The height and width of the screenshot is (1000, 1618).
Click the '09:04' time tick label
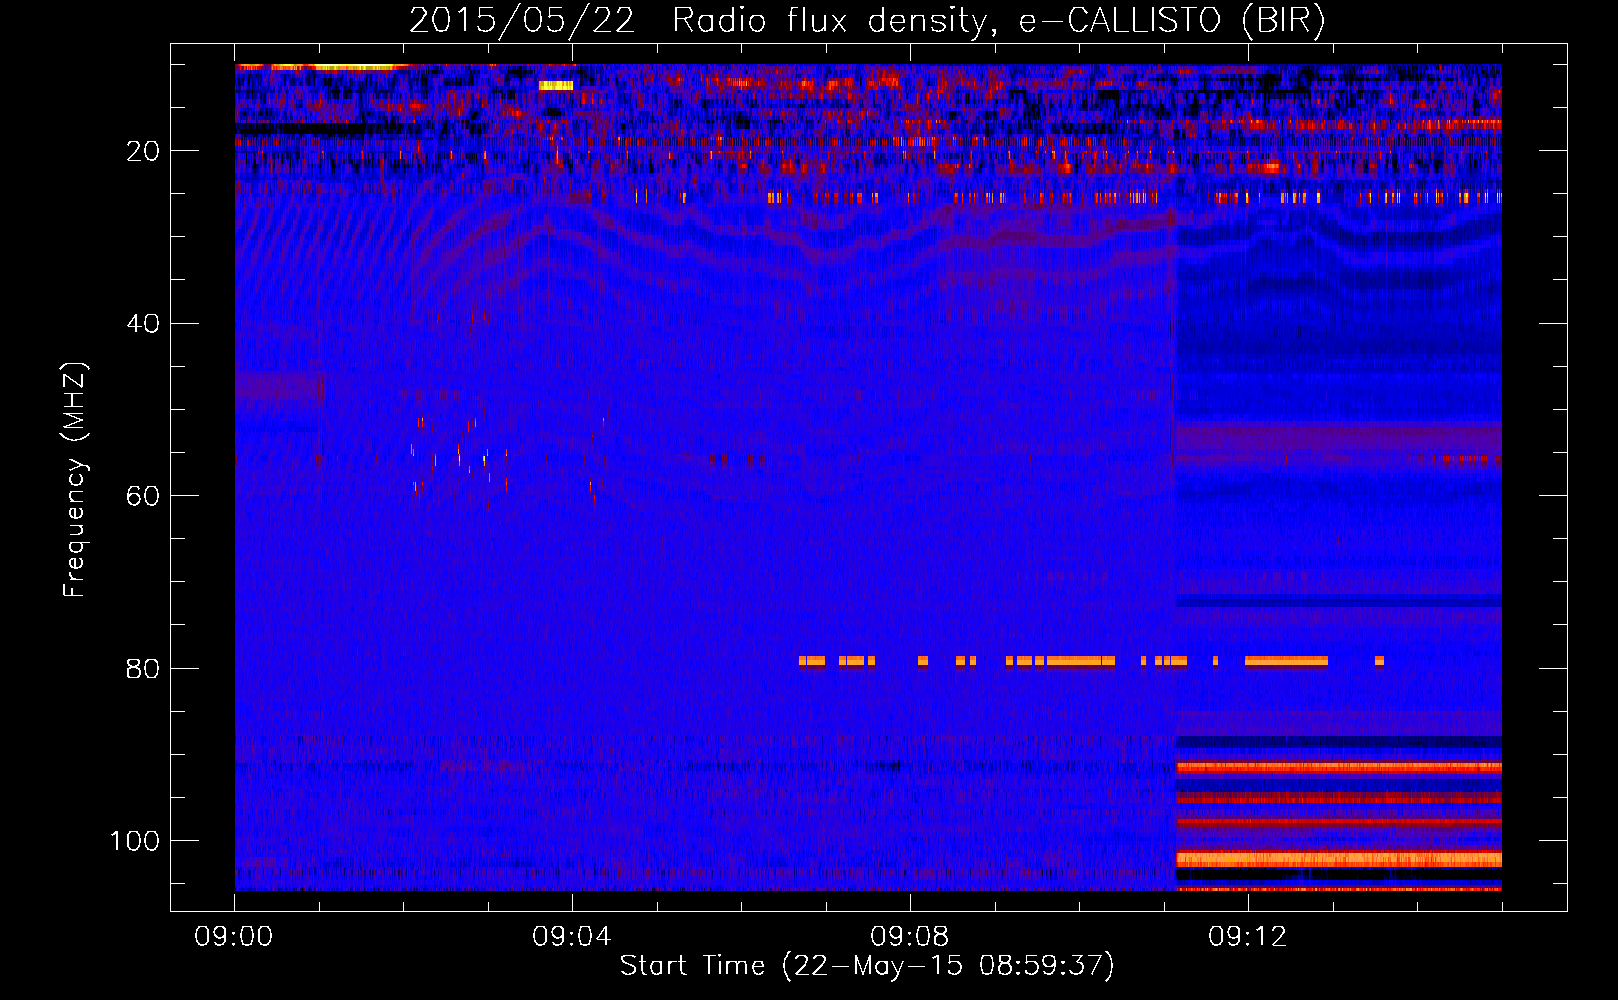point(572,937)
